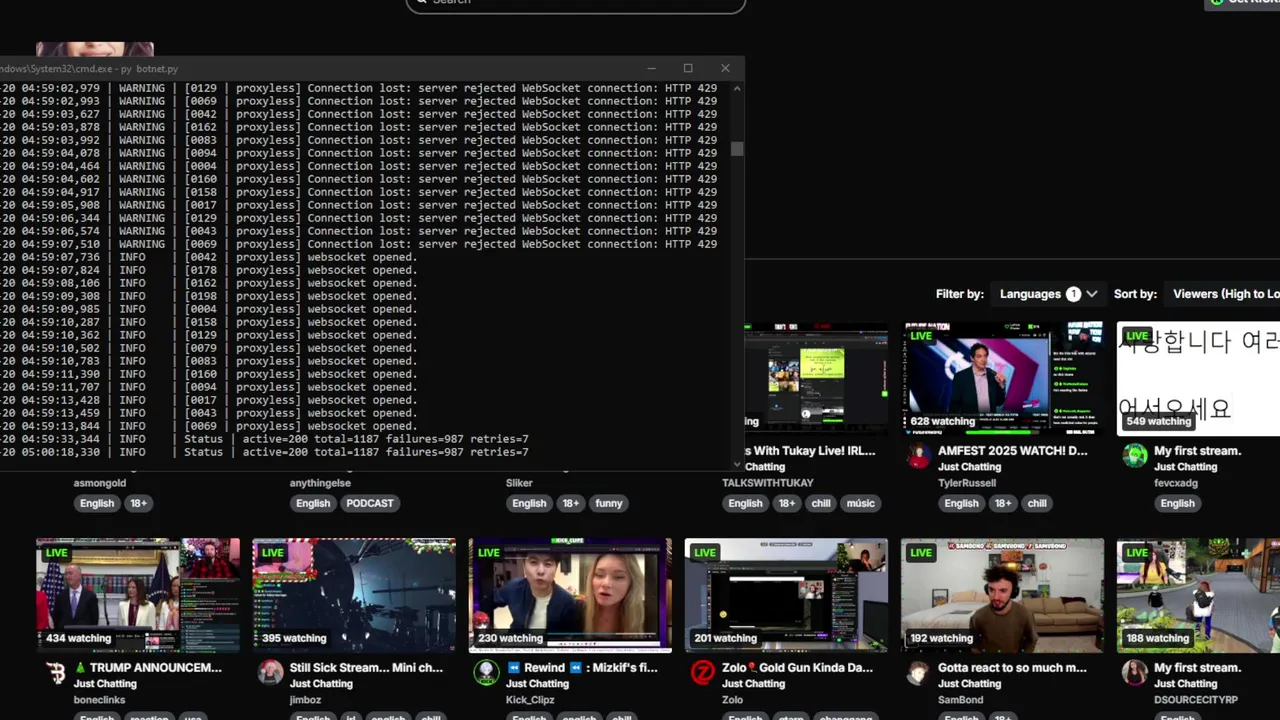The width and height of the screenshot is (1280, 720).
Task: Open TylerRussell's AMFEST 2025 stream thumbnail
Action: pyautogui.click(x=1002, y=379)
